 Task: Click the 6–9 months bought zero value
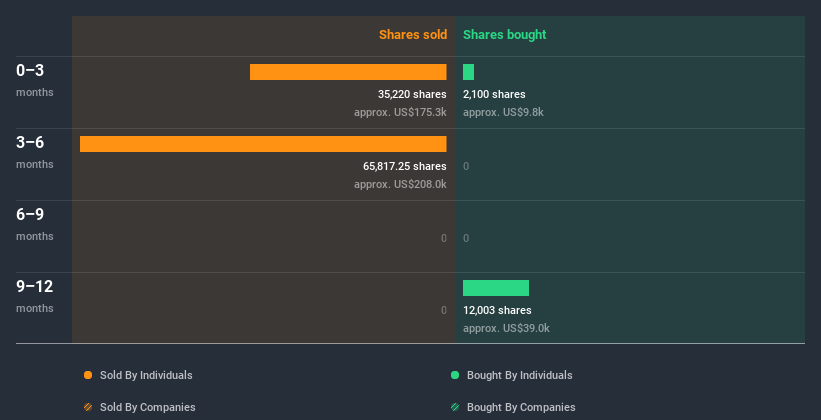[x=466, y=238]
